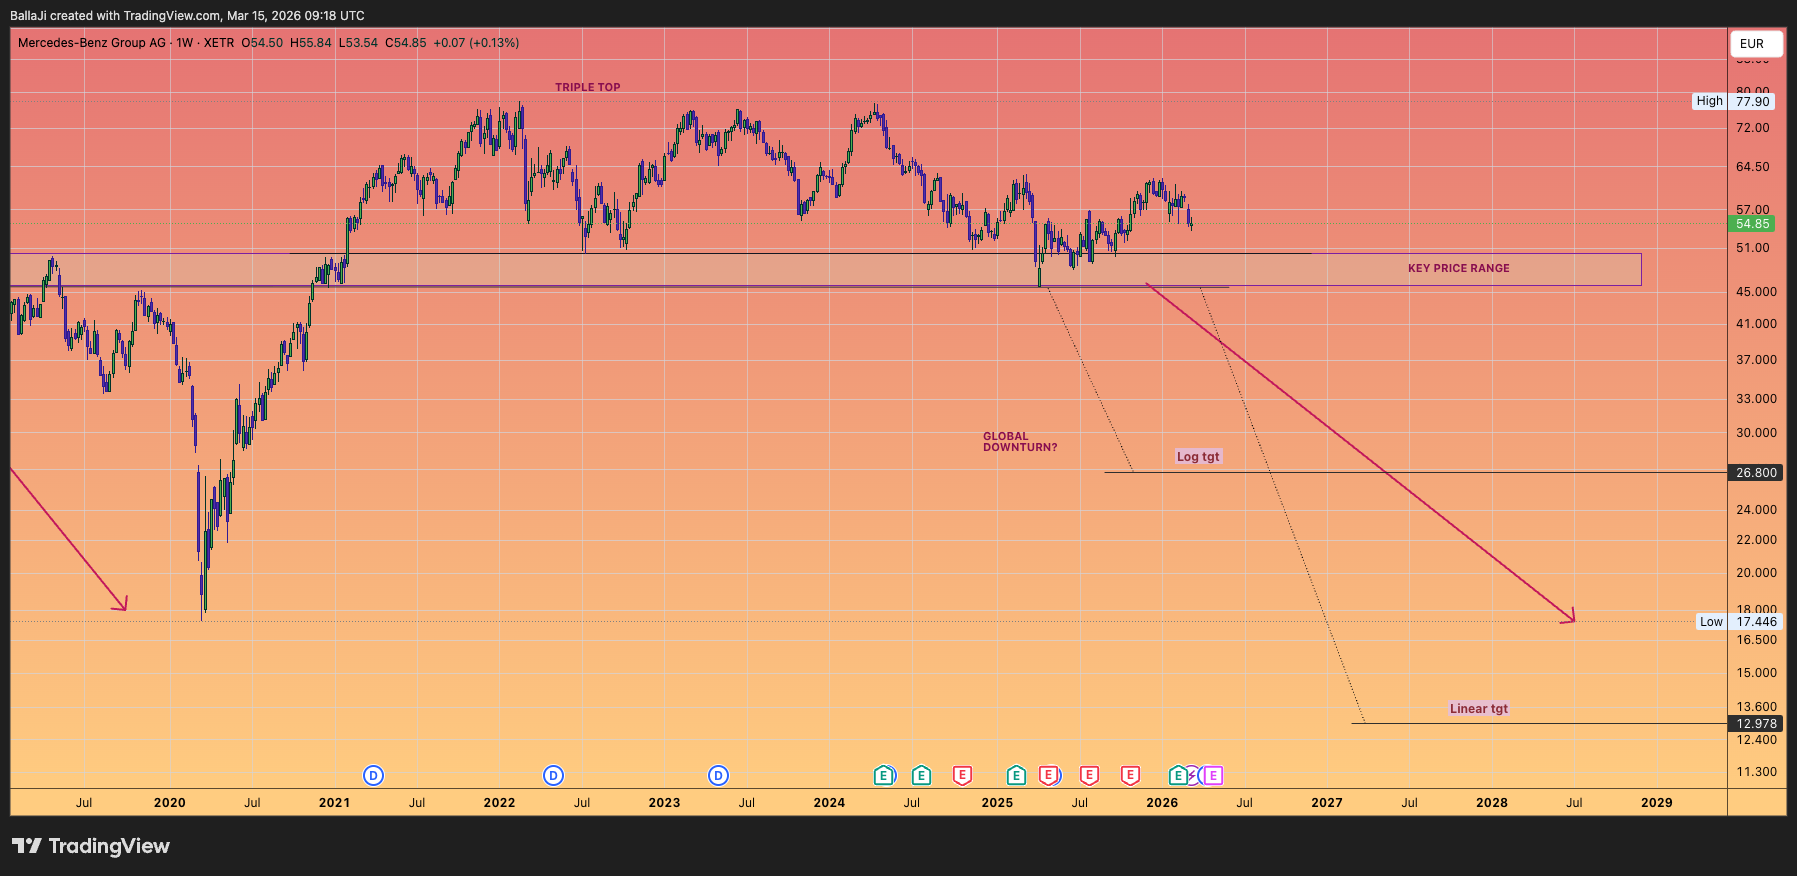
Task: Click the 12.978 price tag
Action: (x=1756, y=723)
